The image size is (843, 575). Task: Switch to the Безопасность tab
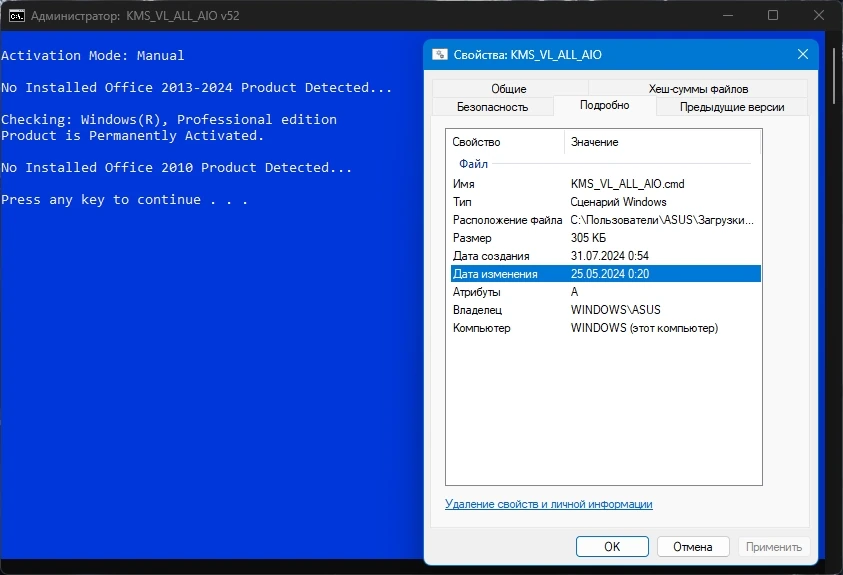point(492,107)
